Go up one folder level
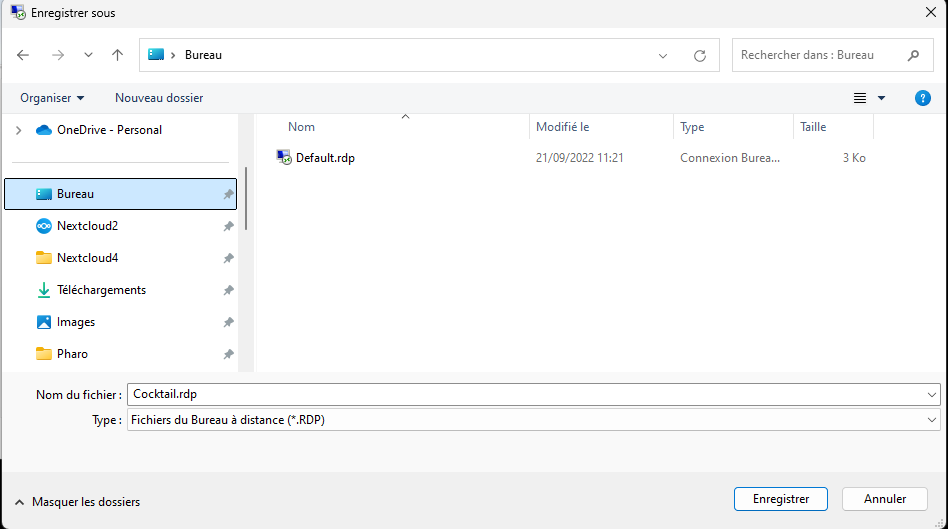Image resolution: width=948 pixels, height=529 pixels. click(118, 55)
